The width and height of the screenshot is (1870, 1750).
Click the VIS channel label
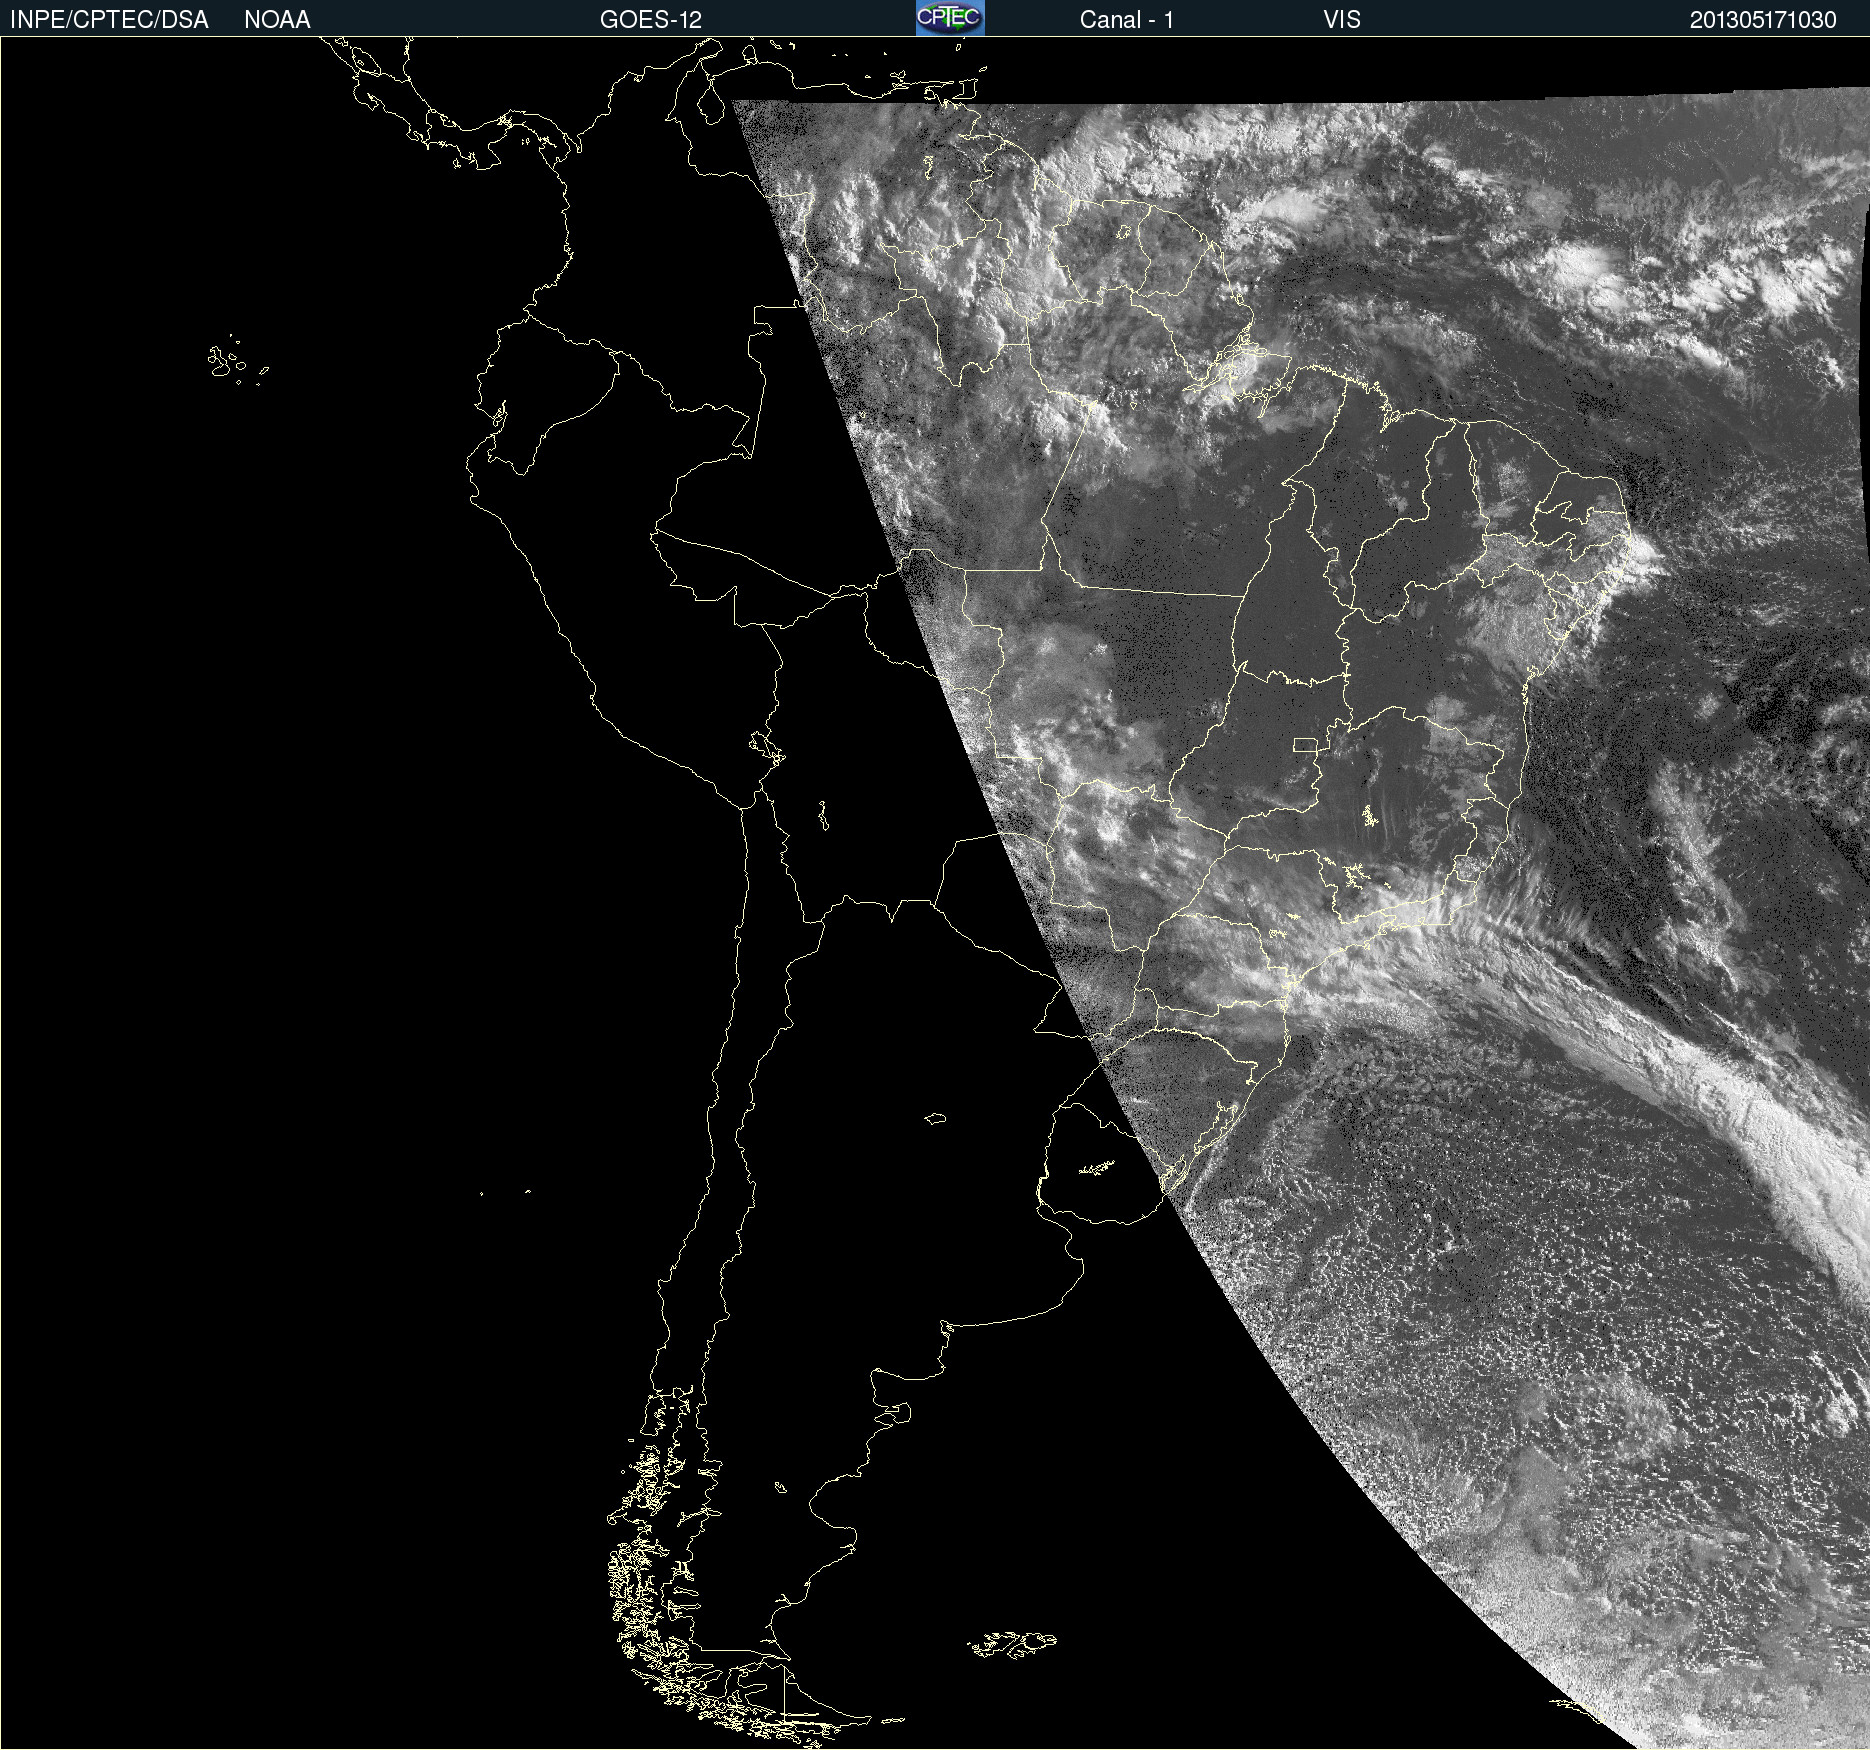point(1342,20)
